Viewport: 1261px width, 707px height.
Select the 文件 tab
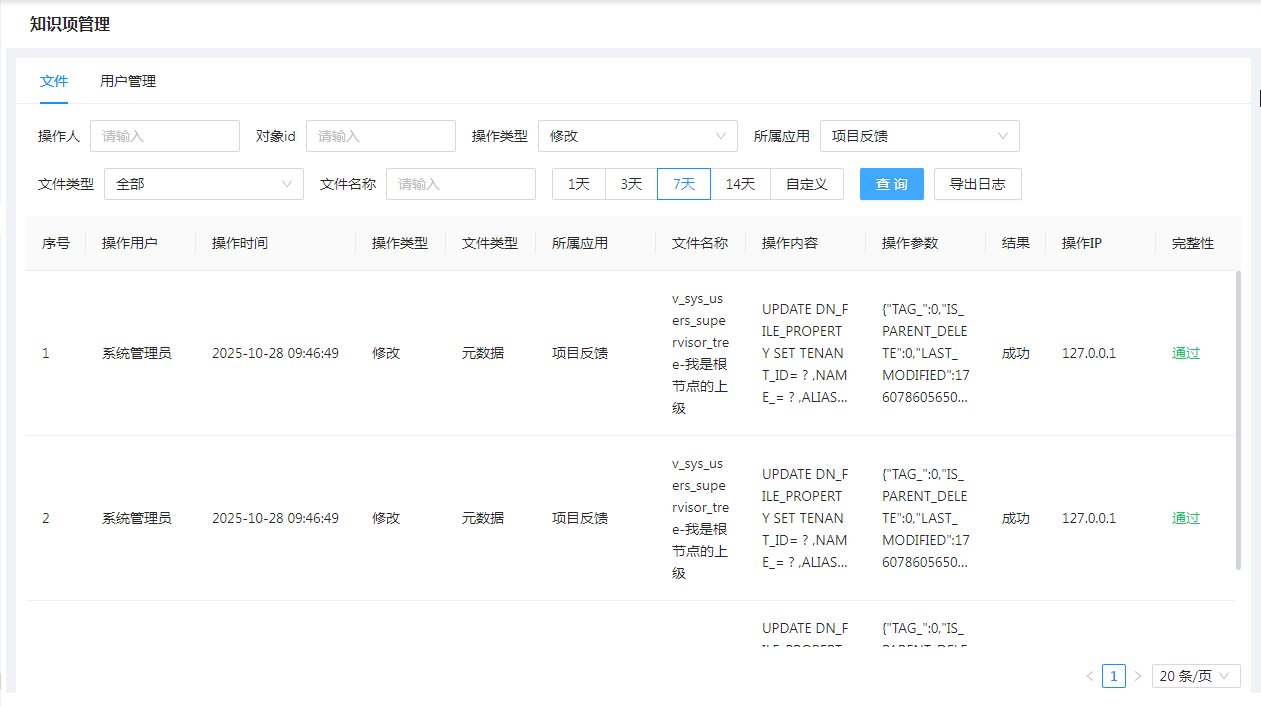tap(54, 82)
